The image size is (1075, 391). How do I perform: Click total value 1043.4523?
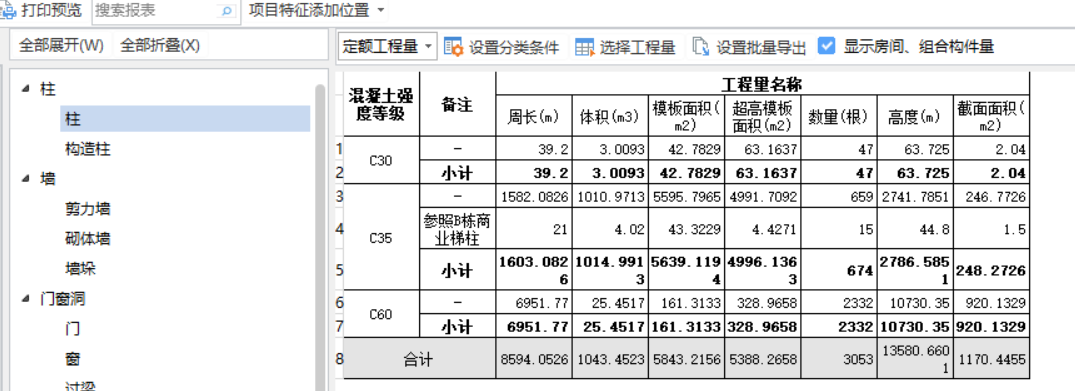pyautogui.click(x=610, y=358)
